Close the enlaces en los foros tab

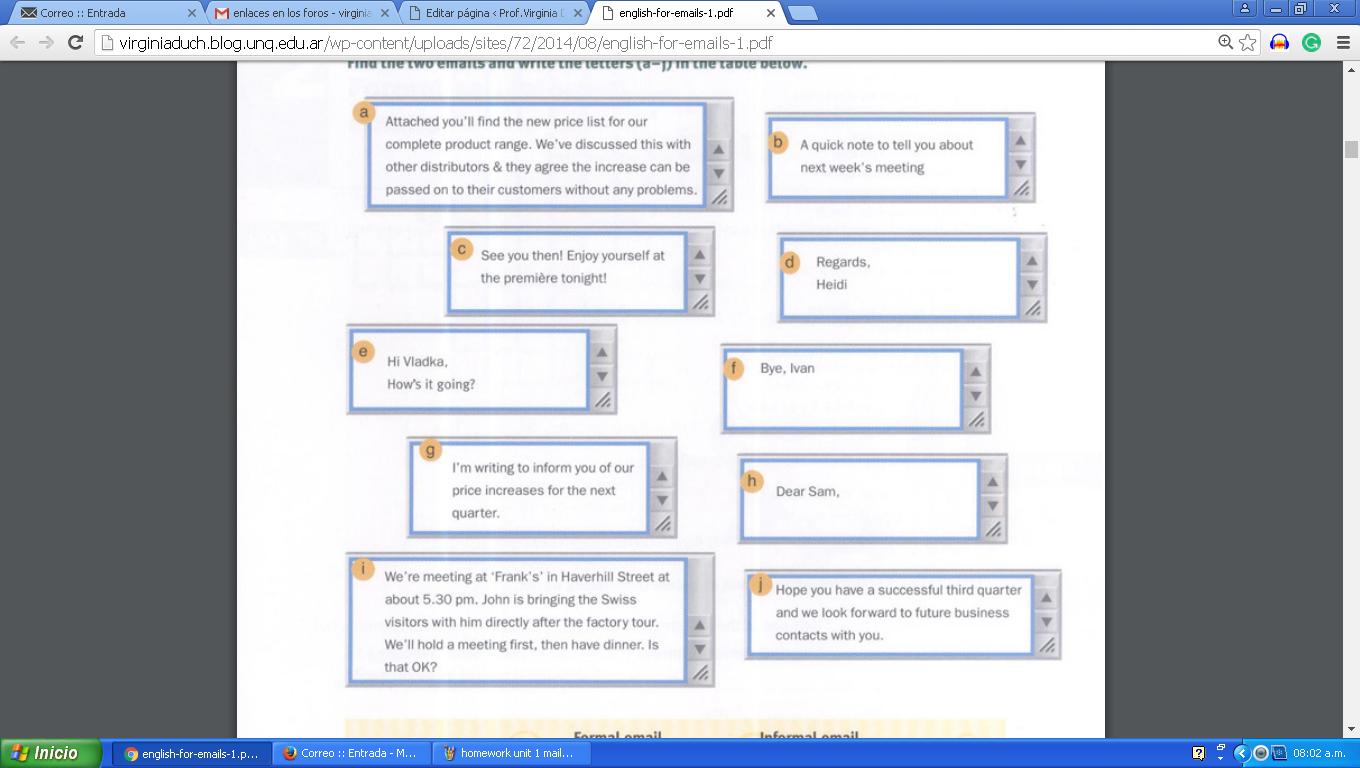pos(385,13)
